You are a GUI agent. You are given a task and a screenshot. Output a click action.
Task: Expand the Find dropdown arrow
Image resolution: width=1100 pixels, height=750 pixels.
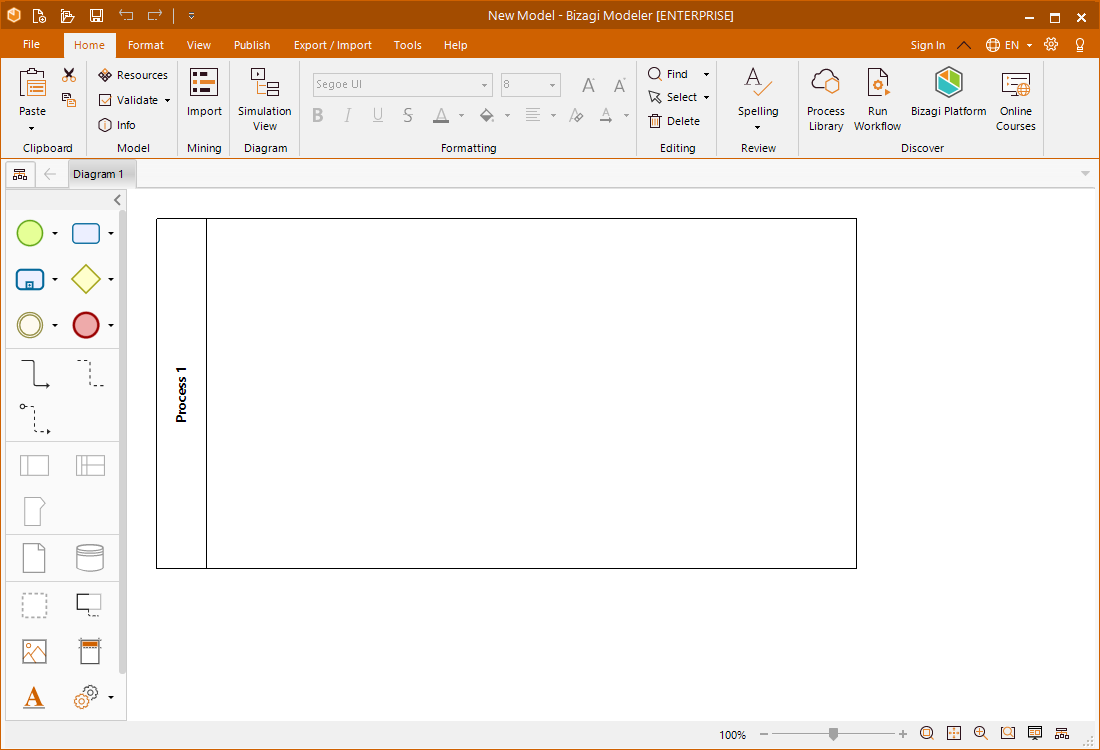(x=706, y=74)
